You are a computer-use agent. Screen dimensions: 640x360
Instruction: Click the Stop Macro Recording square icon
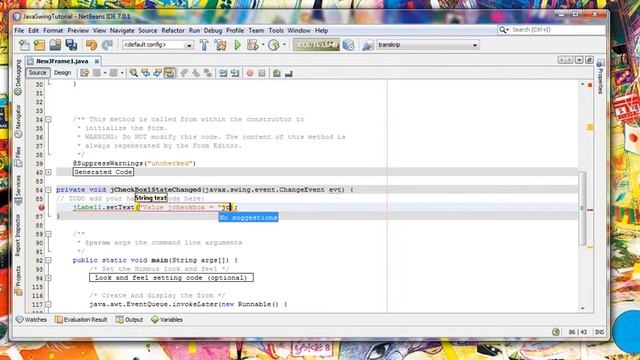(262, 73)
